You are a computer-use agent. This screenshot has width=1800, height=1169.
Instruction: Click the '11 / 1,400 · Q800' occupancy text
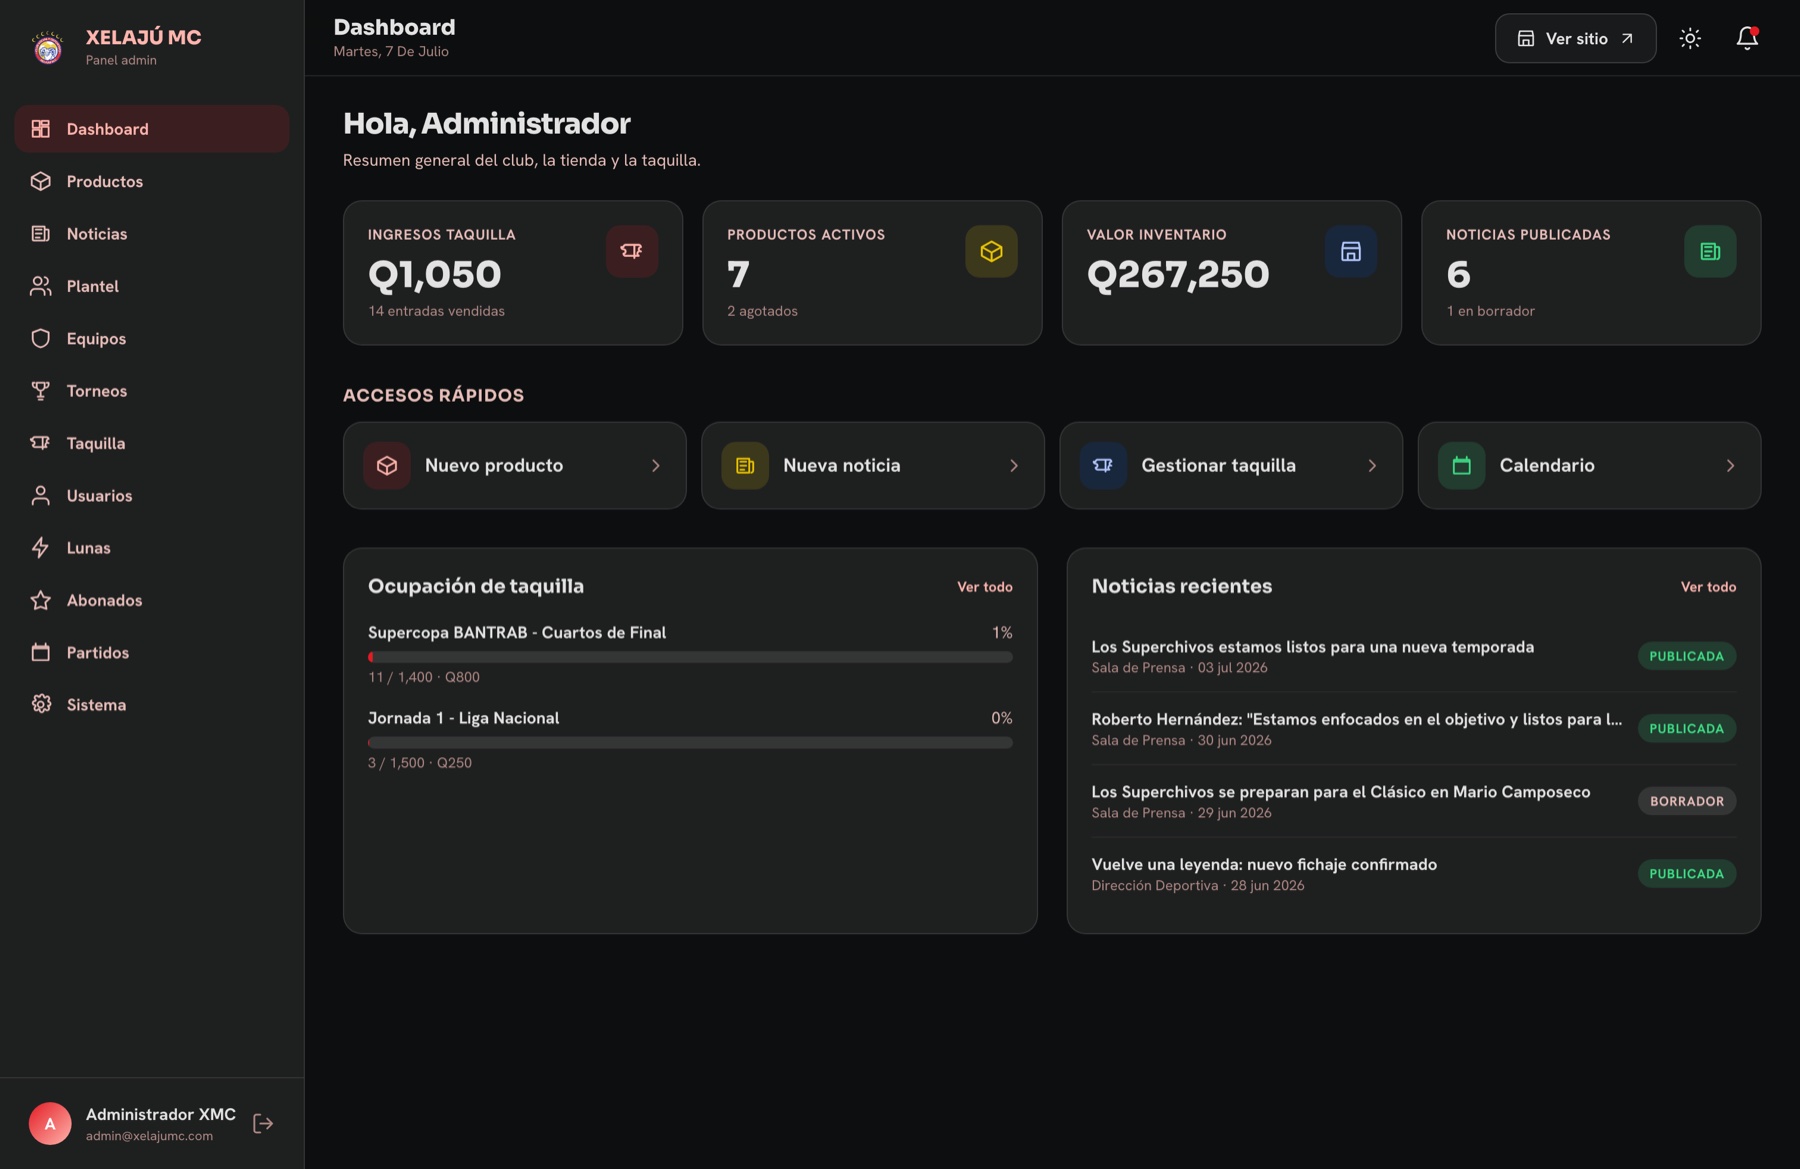pyautogui.click(x=424, y=677)
